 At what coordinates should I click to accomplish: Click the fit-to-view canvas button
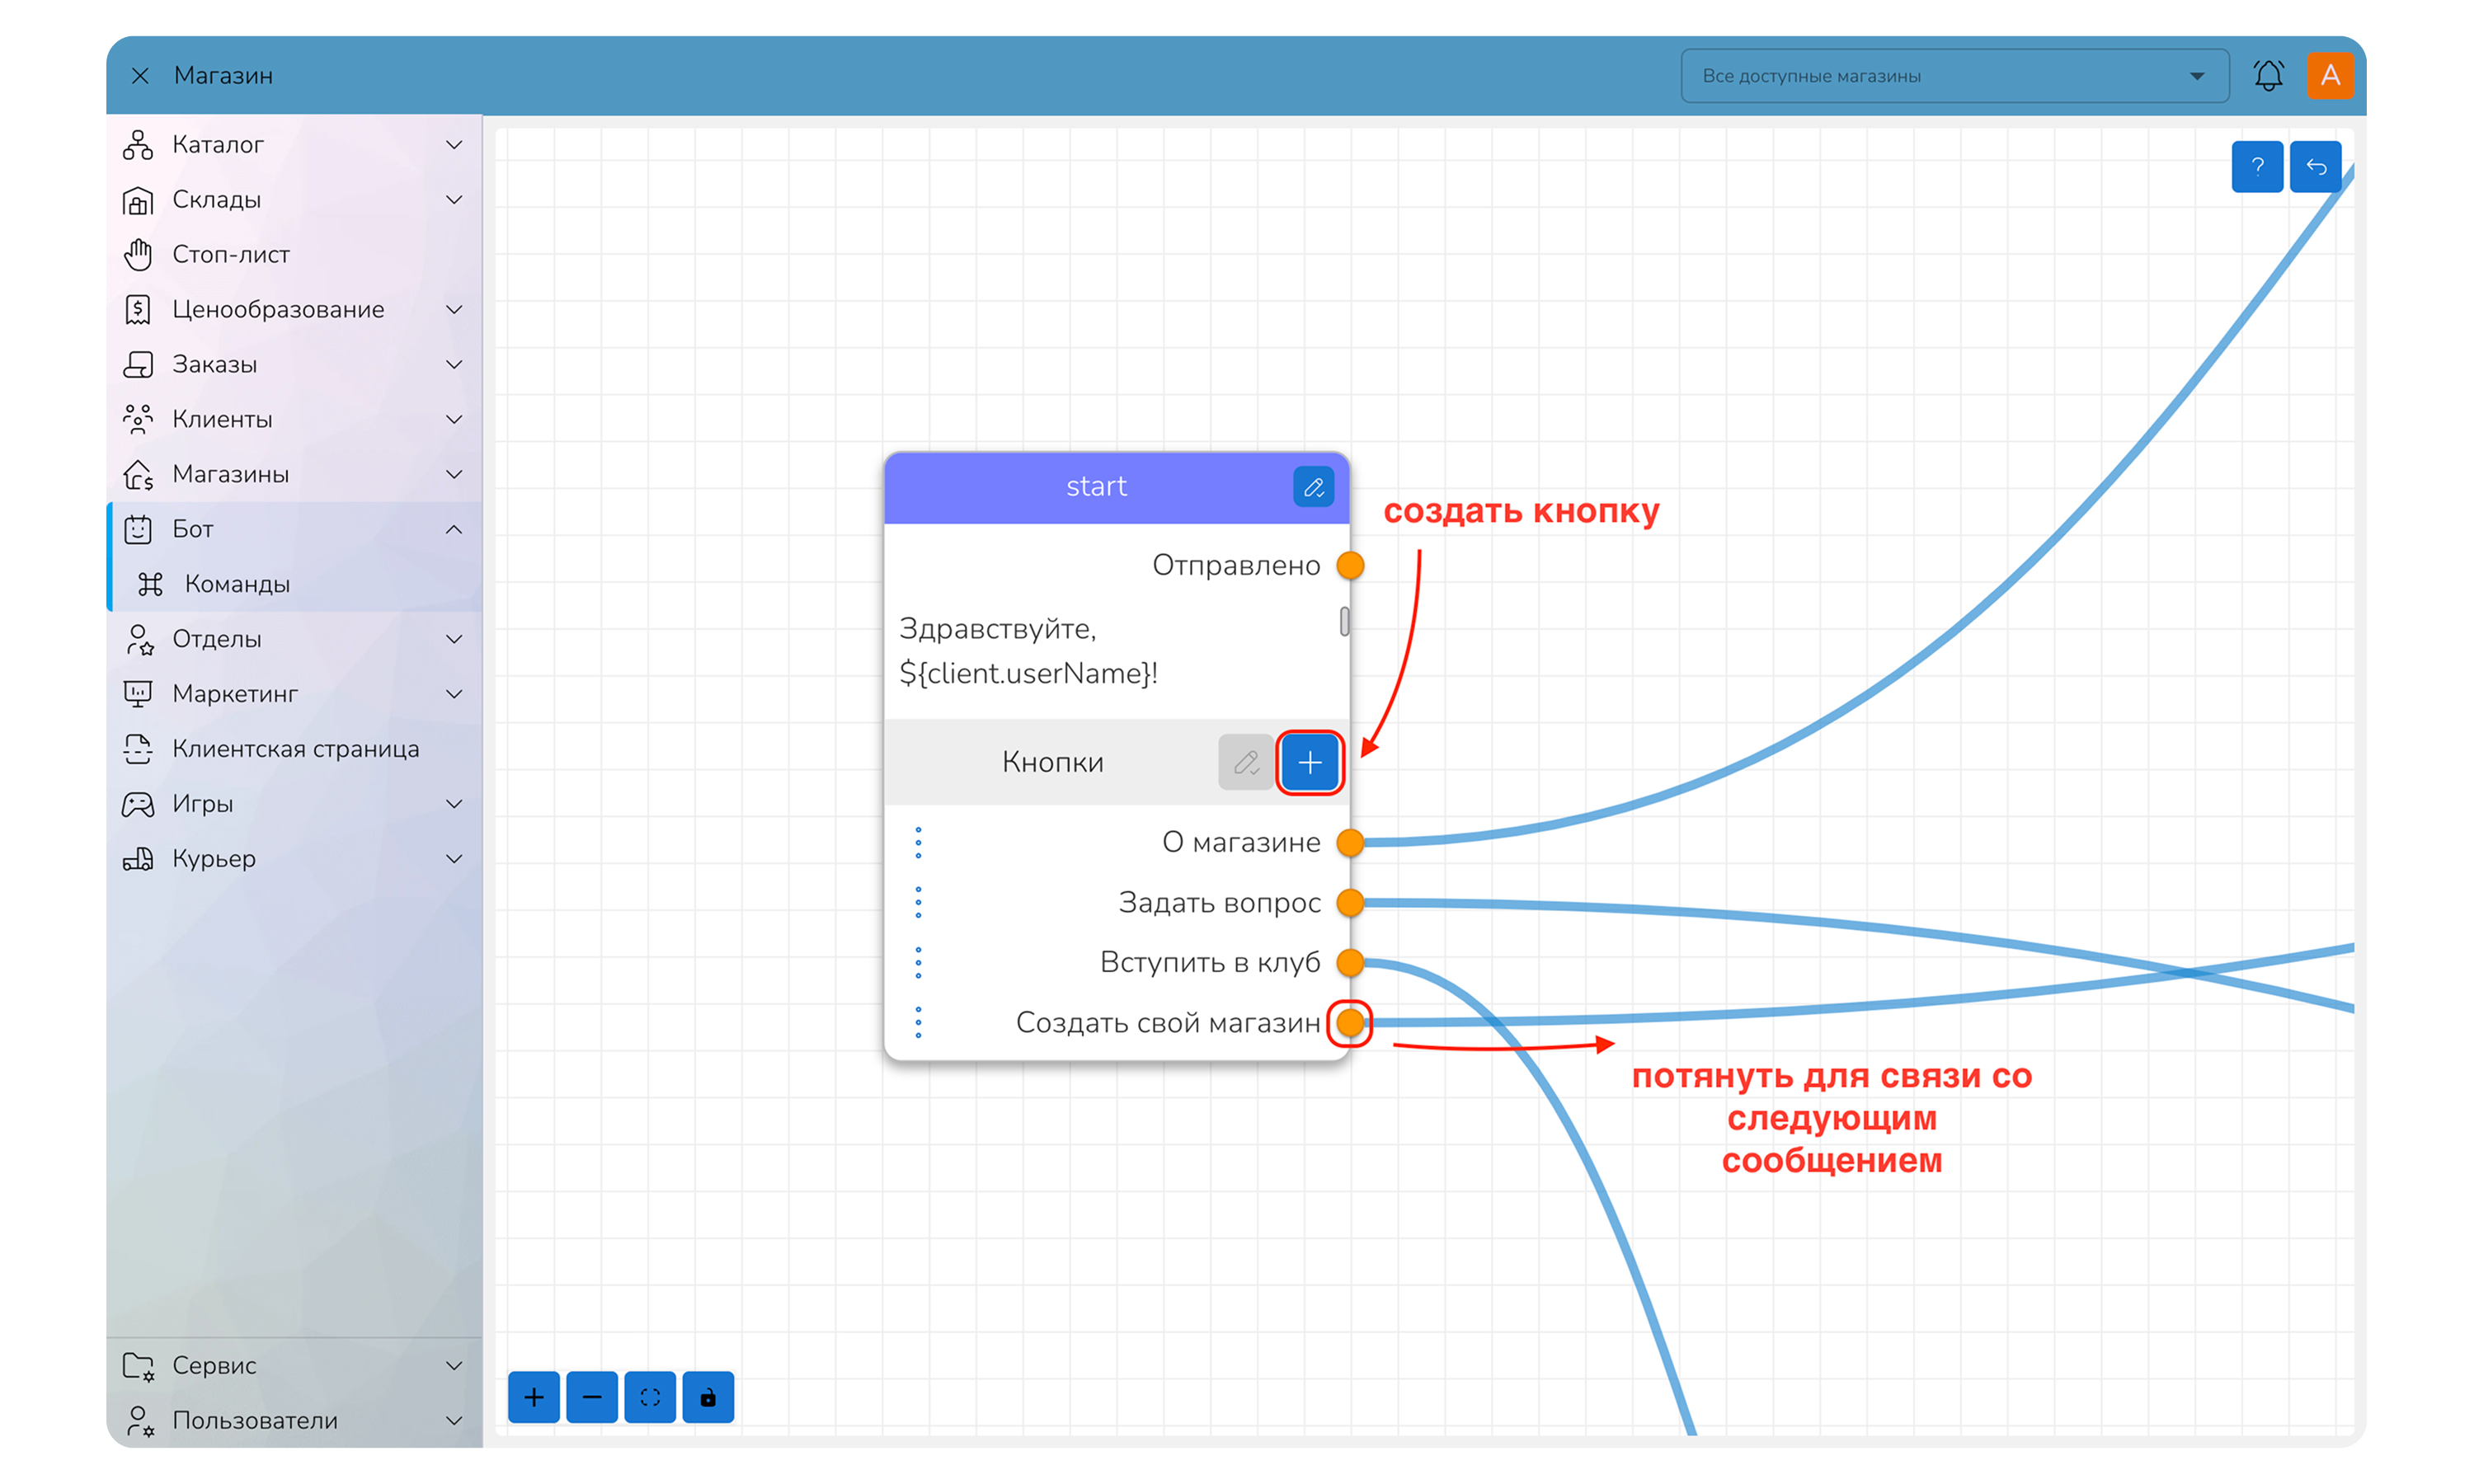[650, 1397]
